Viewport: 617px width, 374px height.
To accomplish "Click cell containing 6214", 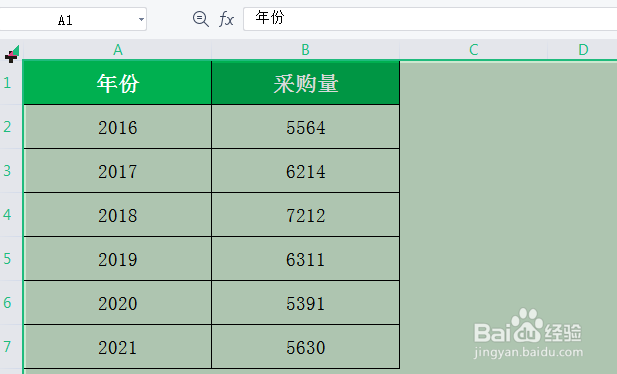I will coord(305,171).
